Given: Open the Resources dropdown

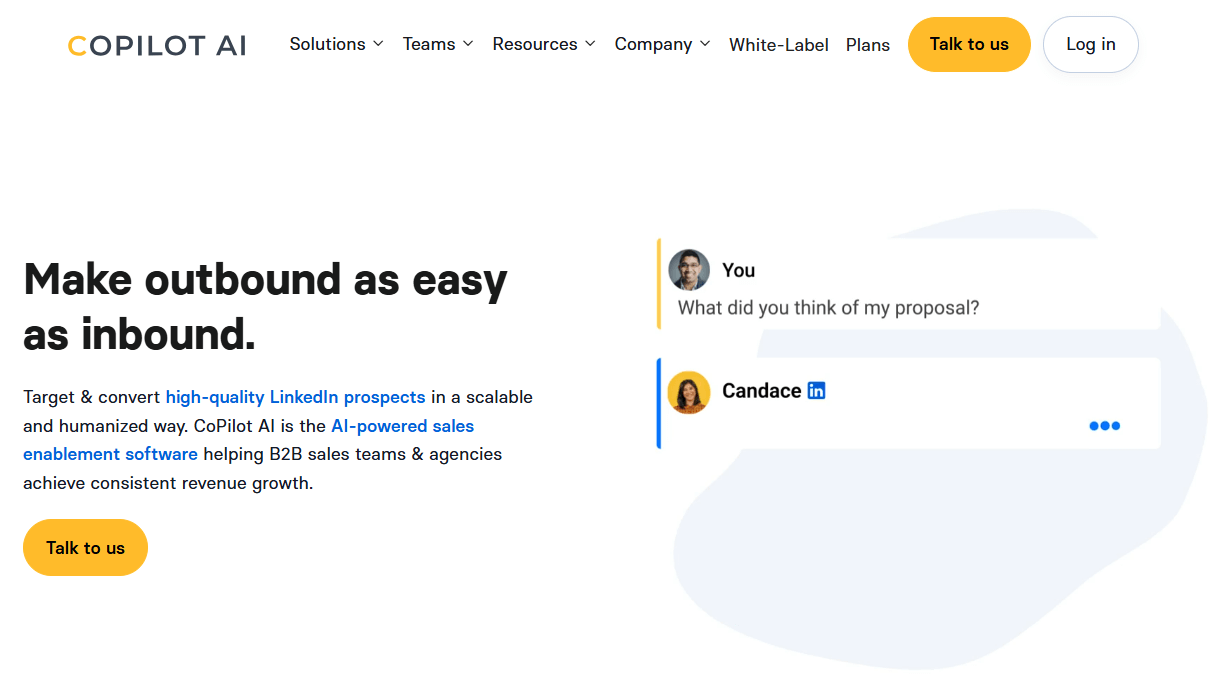Looking at the screenshot, I should click(536, 44).
